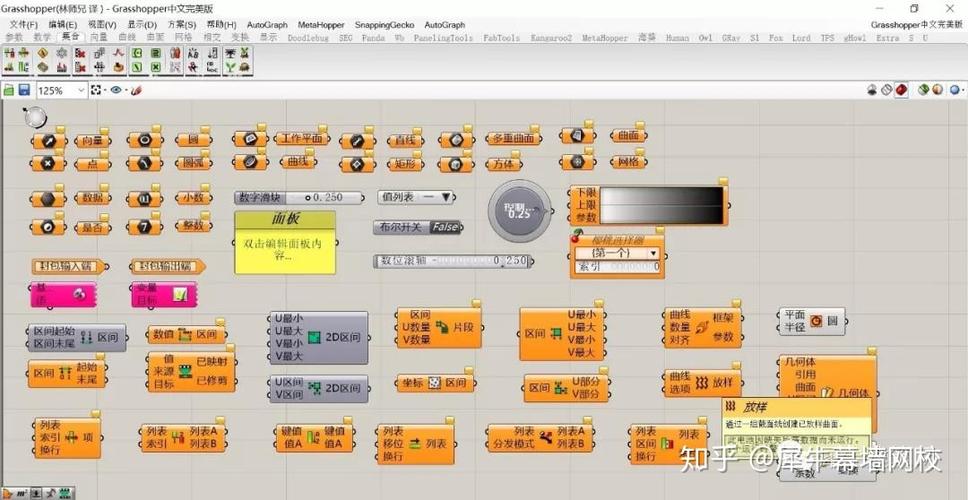Open the arrow next to the eye icon
The height and width of the screenshot is (500, 968).
click(125, 91)
